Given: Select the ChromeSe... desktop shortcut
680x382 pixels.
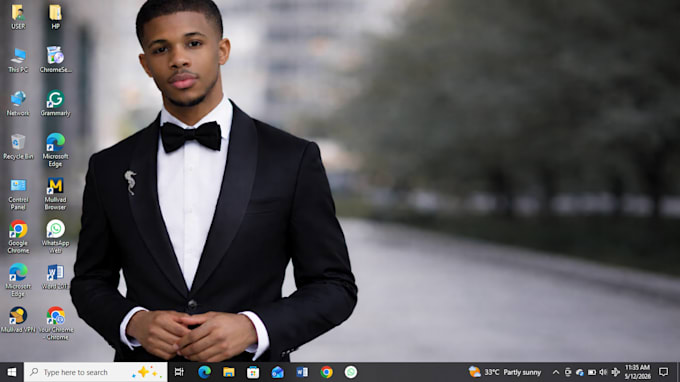Looking at the screenshot, I should pyautogui.click(x=55, y=60).
